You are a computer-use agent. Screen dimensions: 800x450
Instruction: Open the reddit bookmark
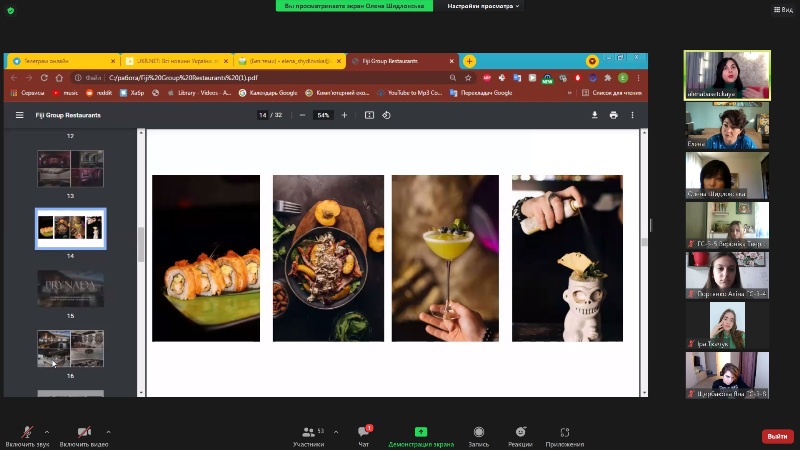99,93
